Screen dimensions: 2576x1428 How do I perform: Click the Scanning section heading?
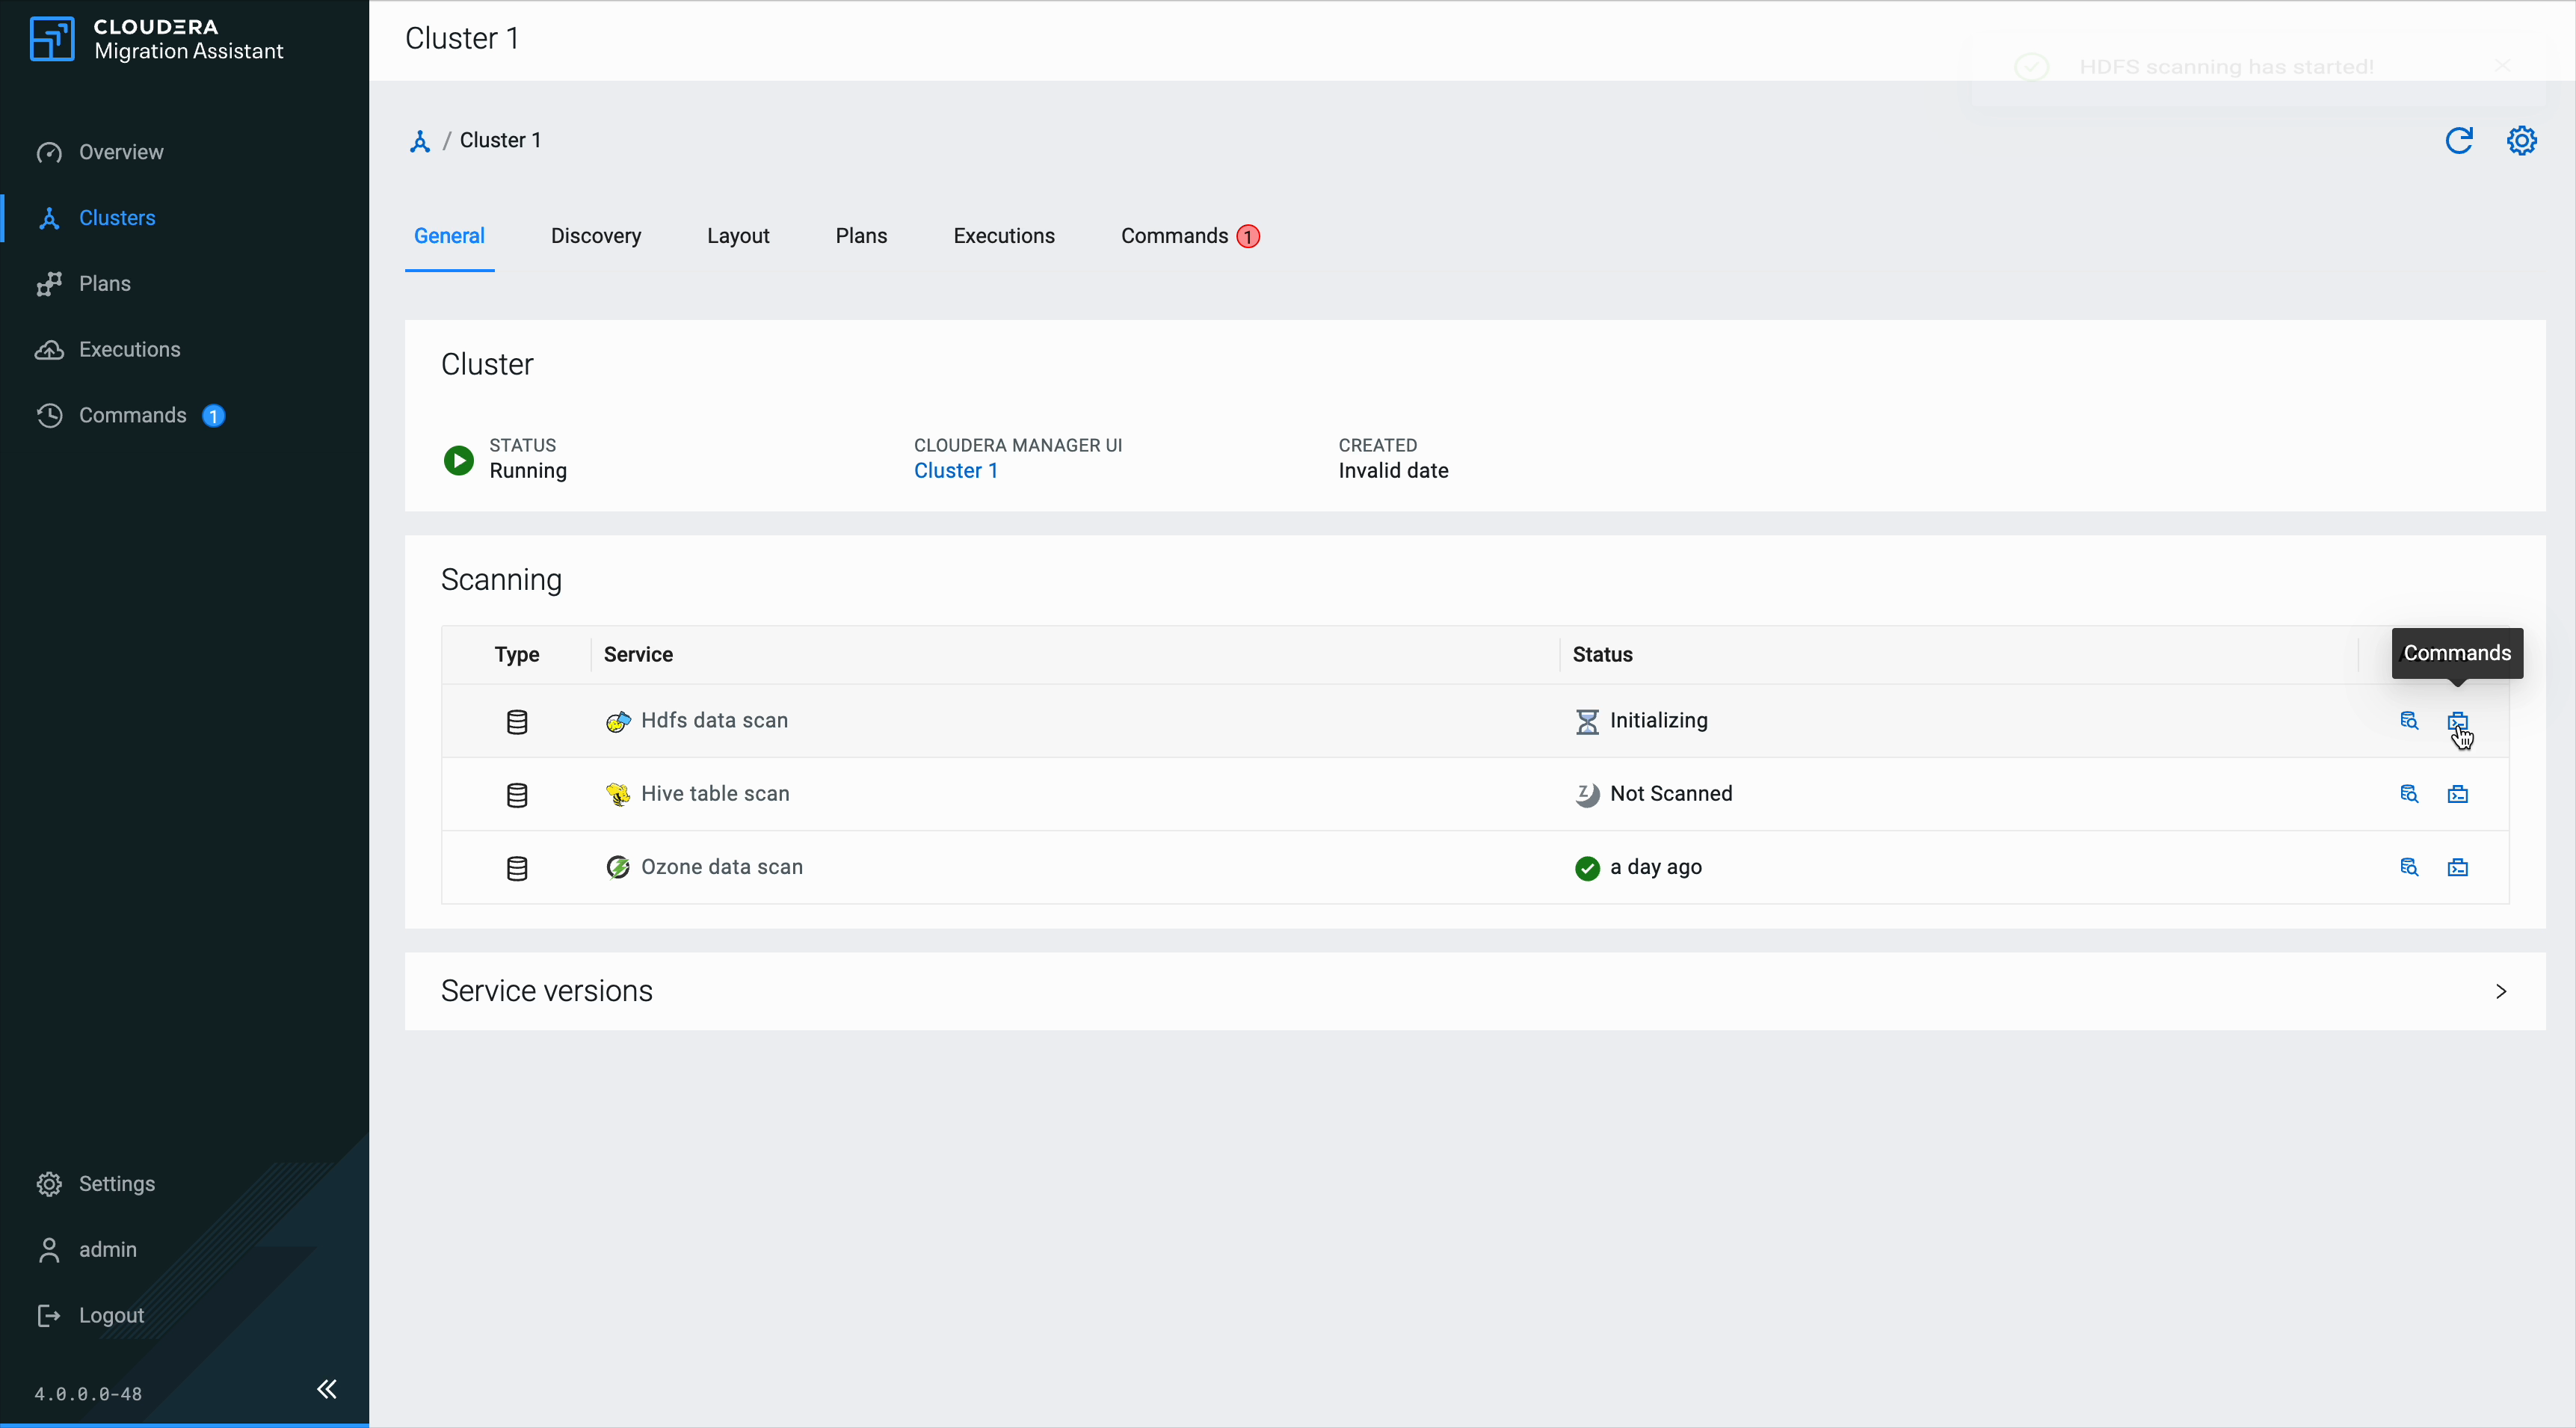pyautogui.click(x=501, y=580)
